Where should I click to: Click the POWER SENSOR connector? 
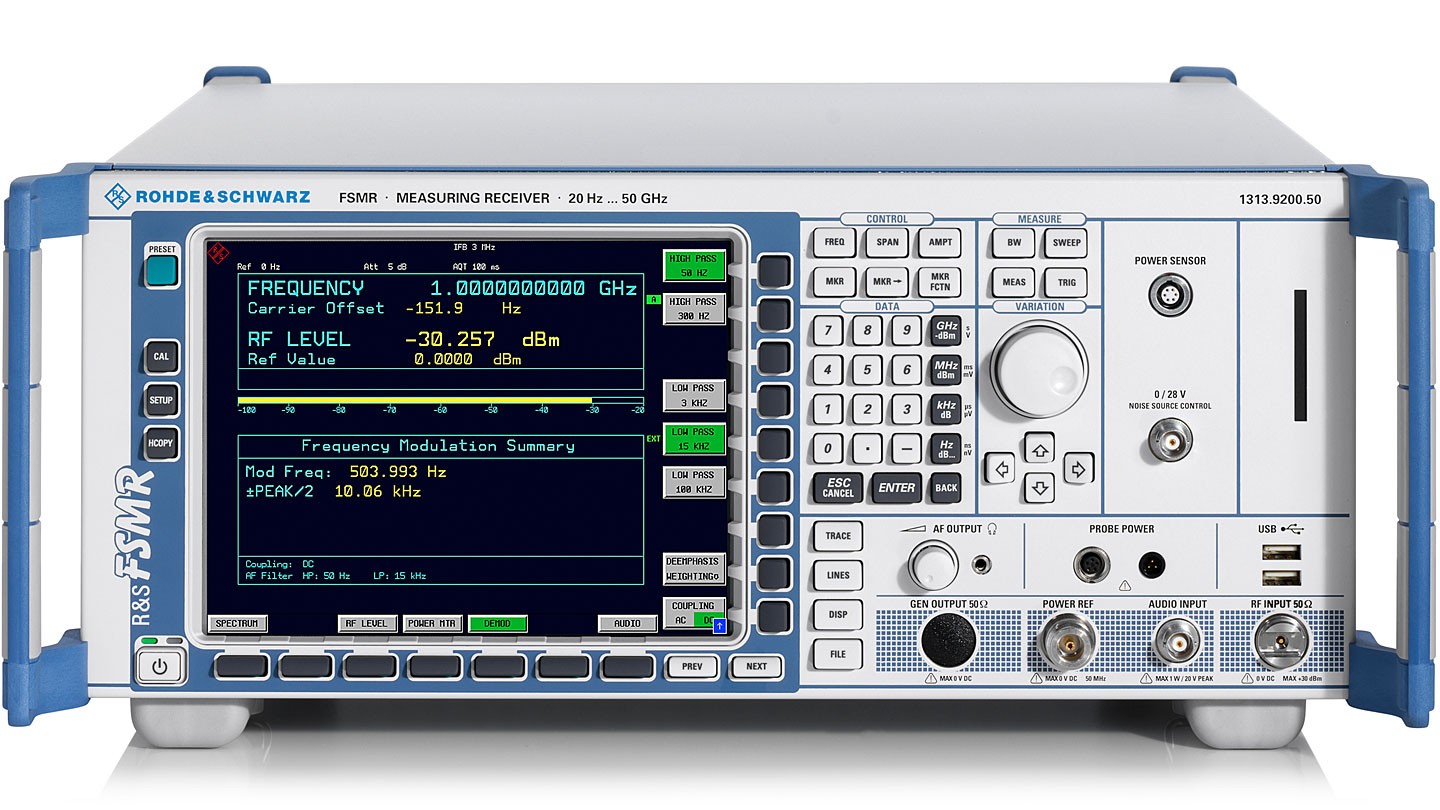(1170, 297)
